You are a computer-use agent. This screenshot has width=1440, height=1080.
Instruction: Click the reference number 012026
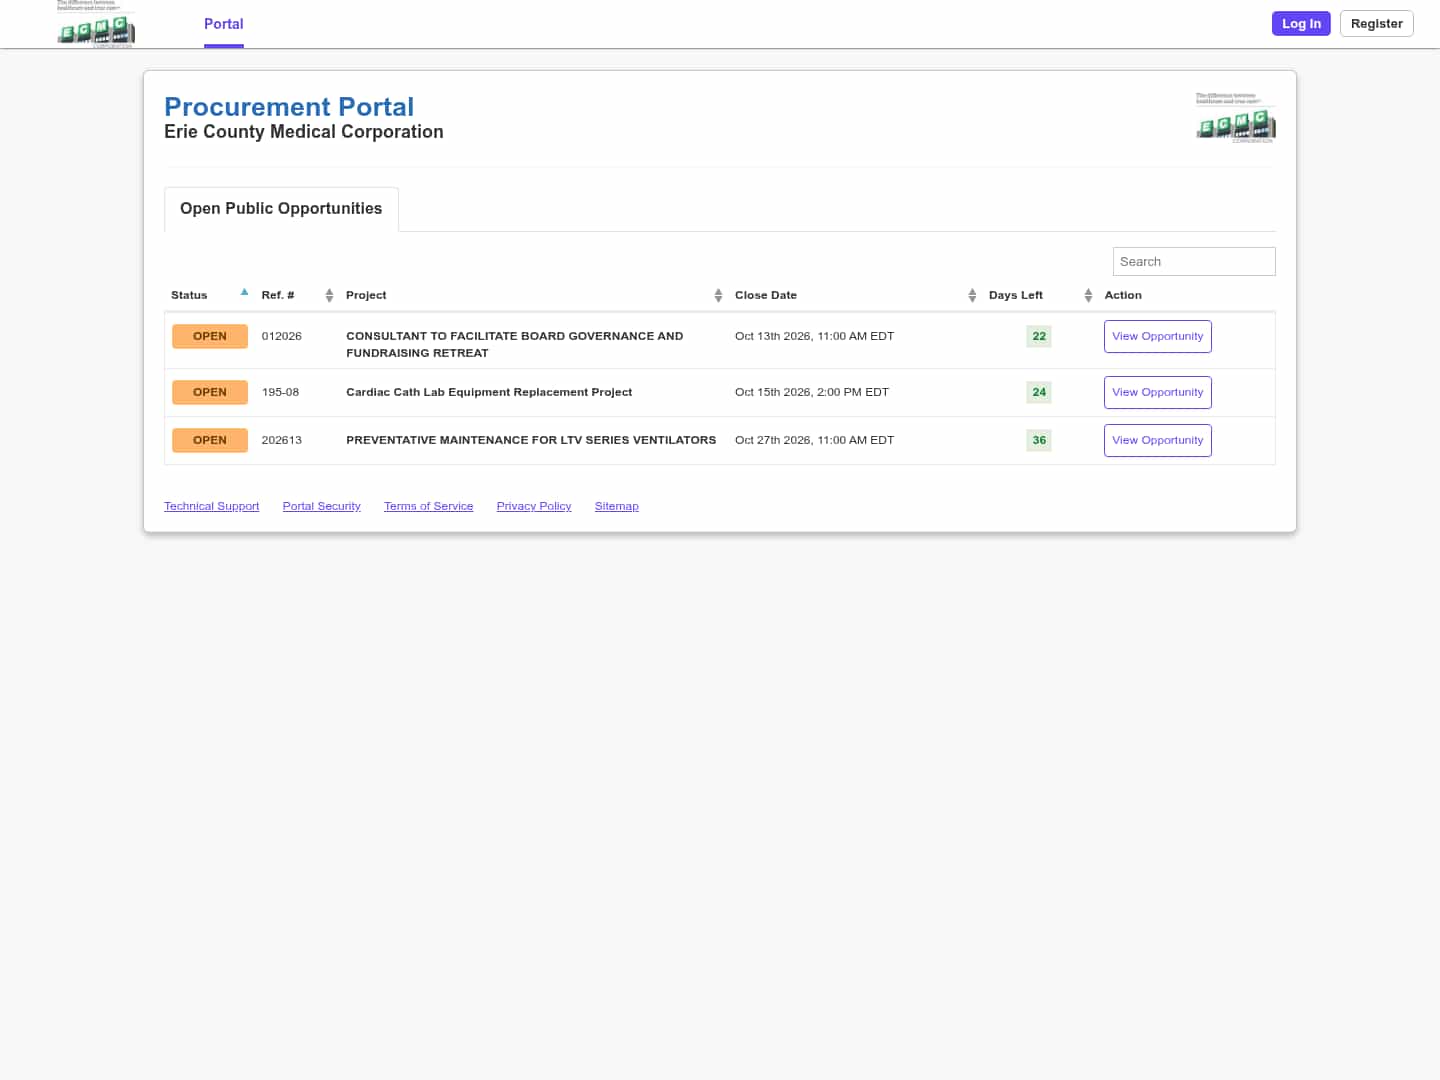(281, 336)
